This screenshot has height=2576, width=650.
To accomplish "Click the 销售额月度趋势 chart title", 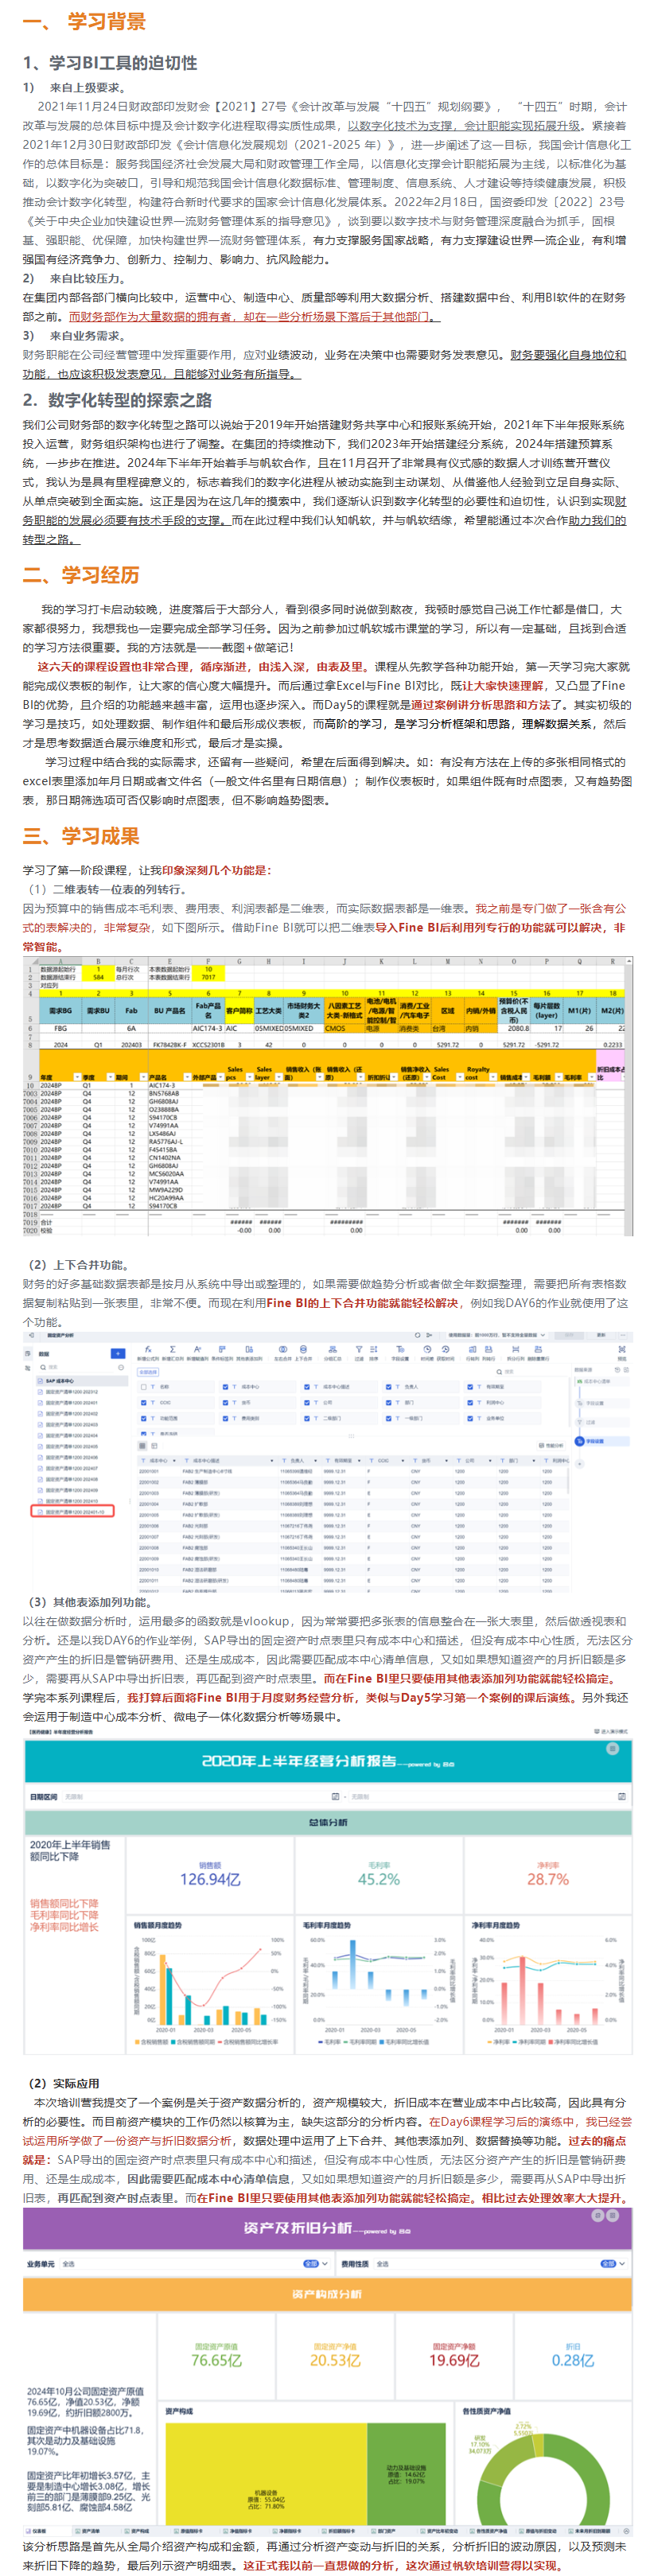I will tap(158, 1925).
